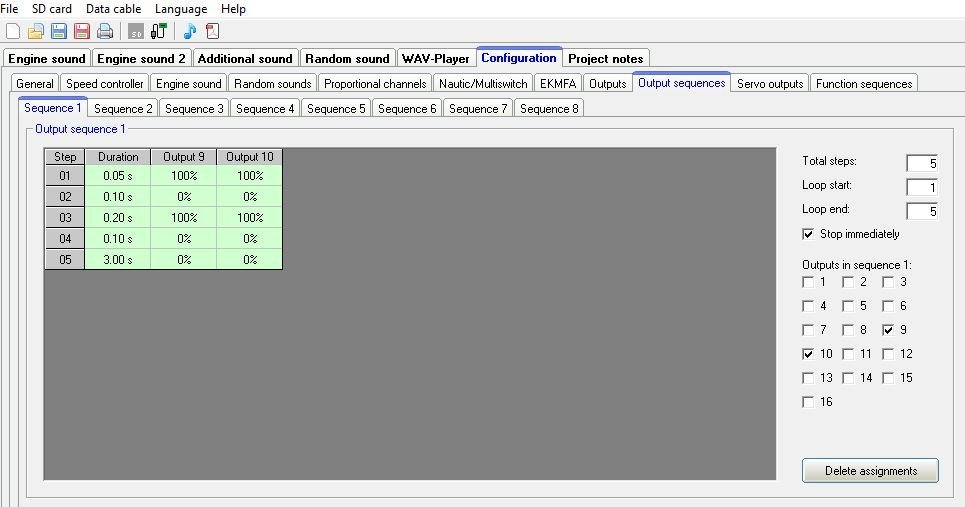The width and height of the screenshot is (965, 507).
Task: Save project with blue floppy disk icon
Action: [x=59, y=31]
